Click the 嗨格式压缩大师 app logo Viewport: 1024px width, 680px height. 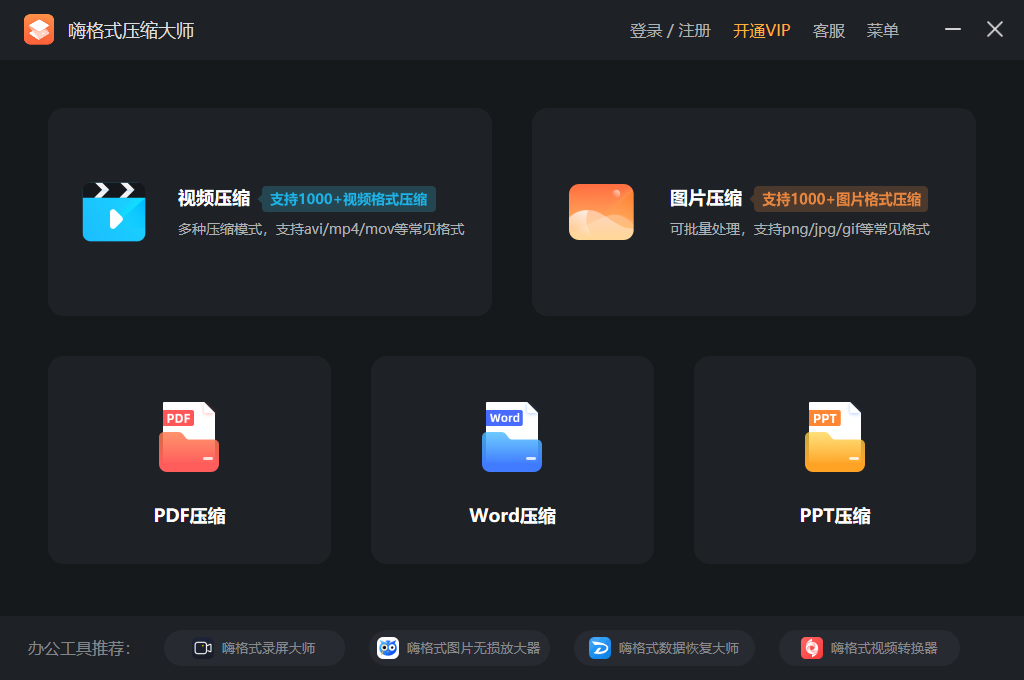click(x=38, y=29)
